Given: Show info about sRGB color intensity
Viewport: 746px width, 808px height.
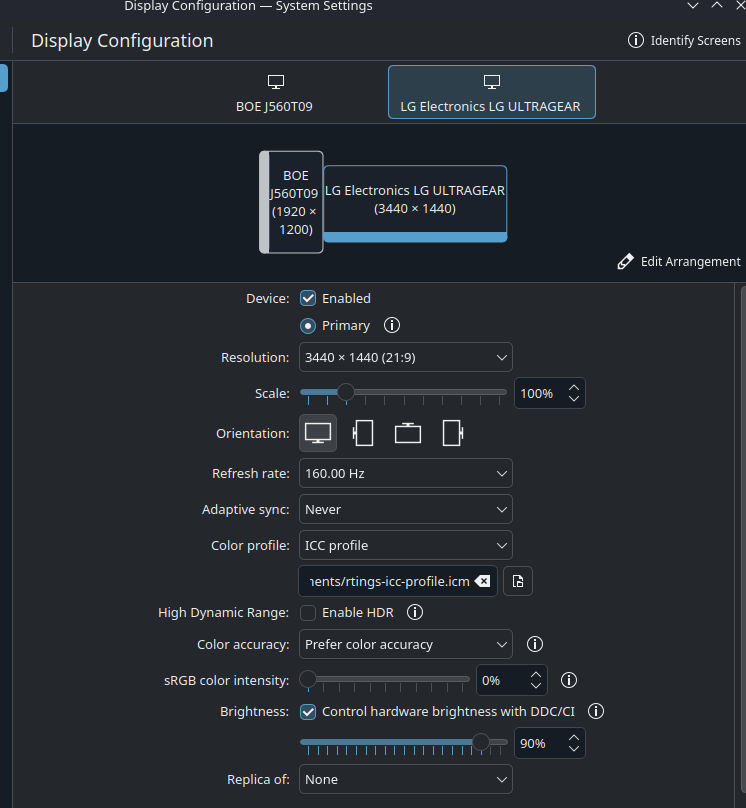Looking at the screenshot, I should (x=569, y=680).
